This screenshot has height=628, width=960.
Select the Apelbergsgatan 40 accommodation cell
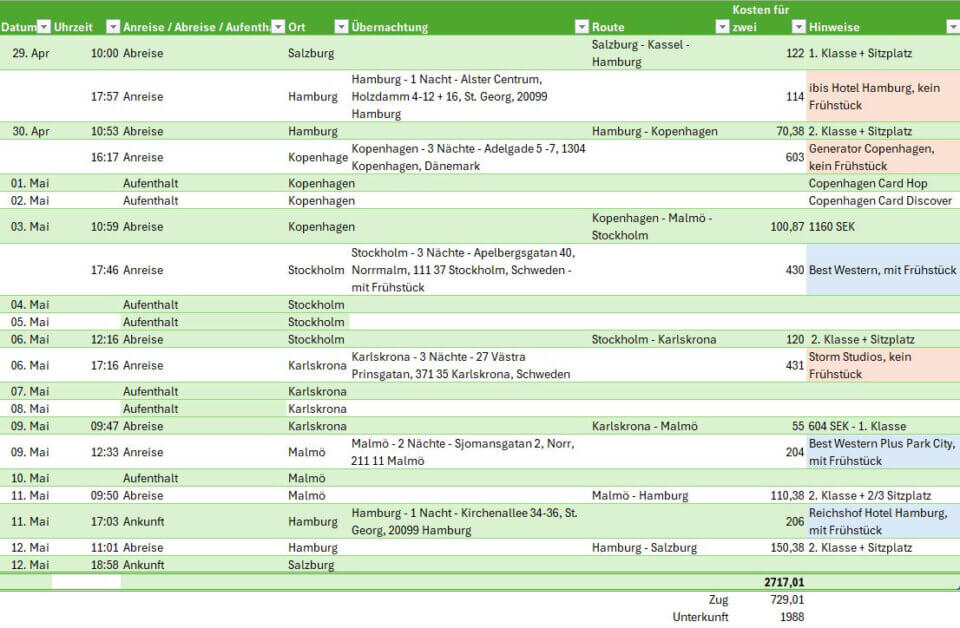tap(470, 270)
